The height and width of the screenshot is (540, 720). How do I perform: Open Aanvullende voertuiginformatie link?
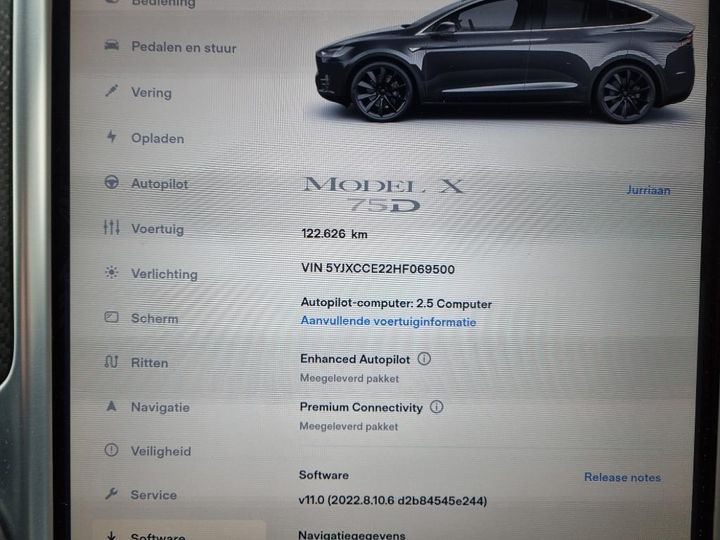388,321
